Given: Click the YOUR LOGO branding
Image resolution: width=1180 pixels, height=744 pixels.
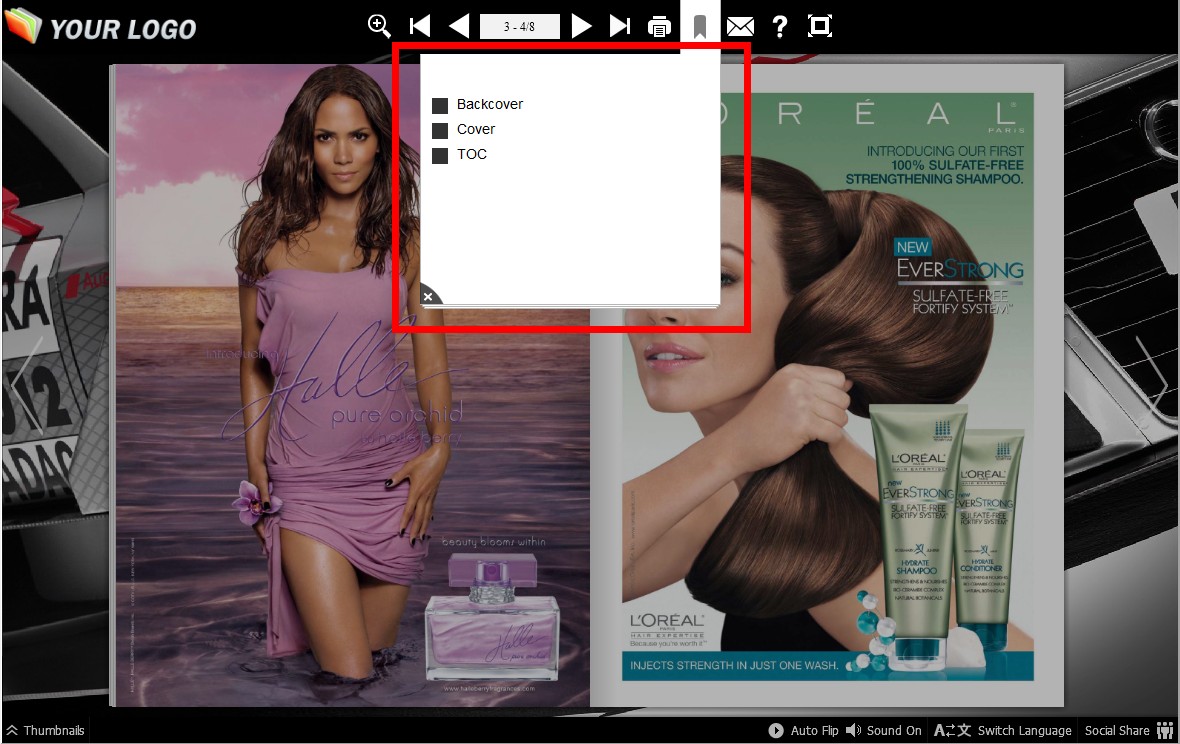Looking at the screenshot, I should point(101,27).
